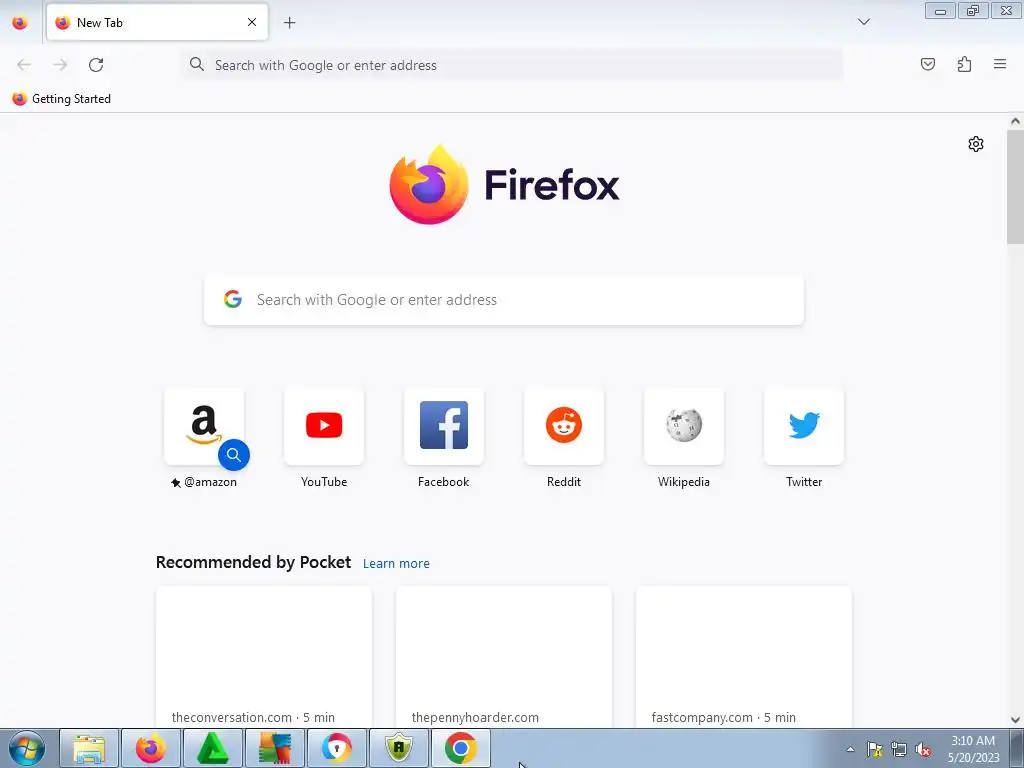Screen dimensions: 1024x768
Task: Open the thepennyhoarder.com Pocket story card
Action: (504, 656)
